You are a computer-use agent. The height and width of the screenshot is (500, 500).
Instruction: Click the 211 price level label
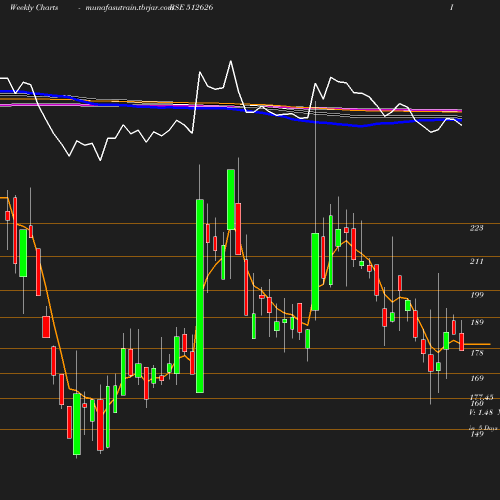click(x=476, y=261)
